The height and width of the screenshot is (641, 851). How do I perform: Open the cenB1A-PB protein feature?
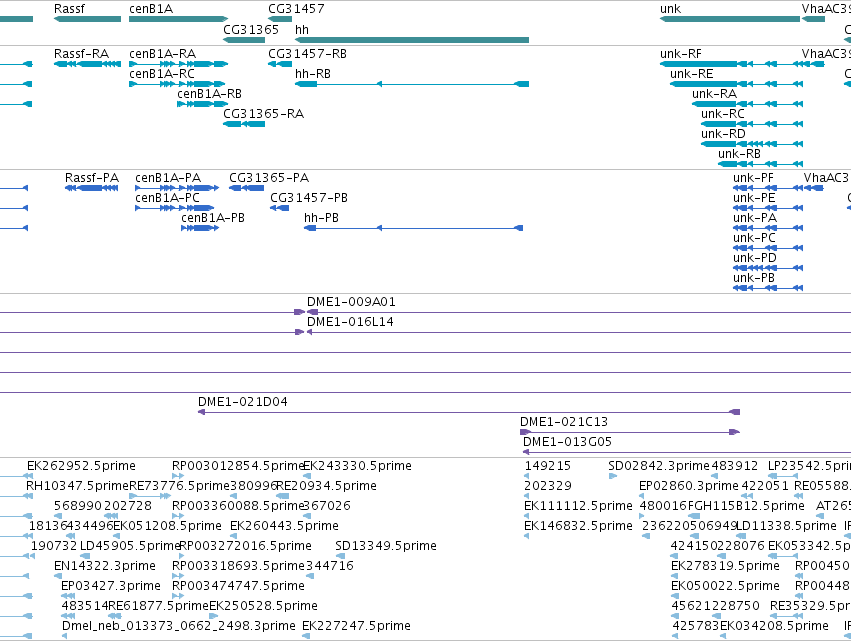(200, 229)
